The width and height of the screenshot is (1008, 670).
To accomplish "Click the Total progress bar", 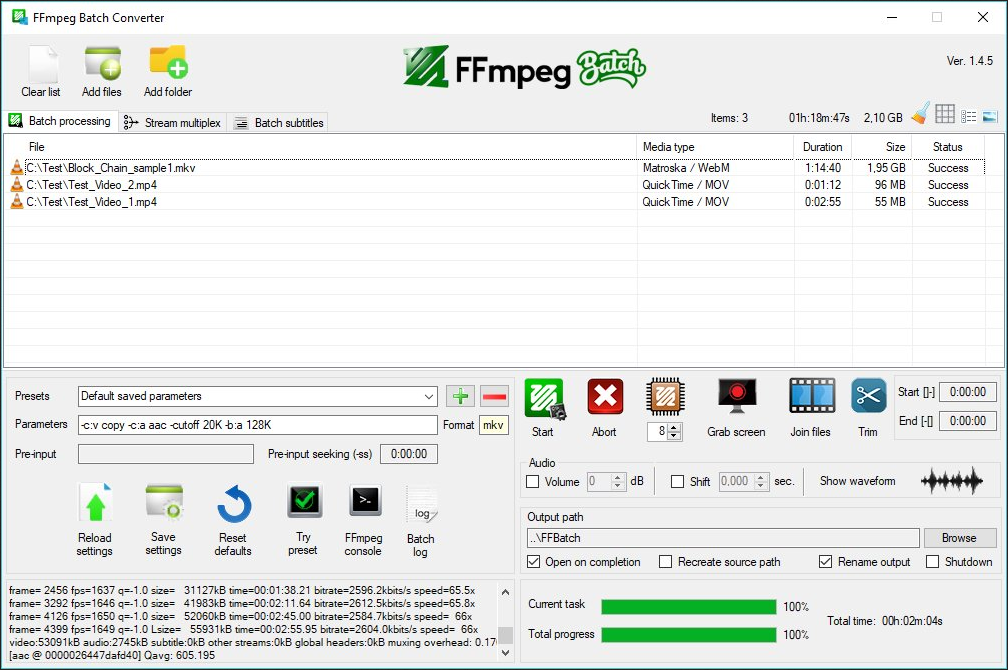I will (688, 635).
